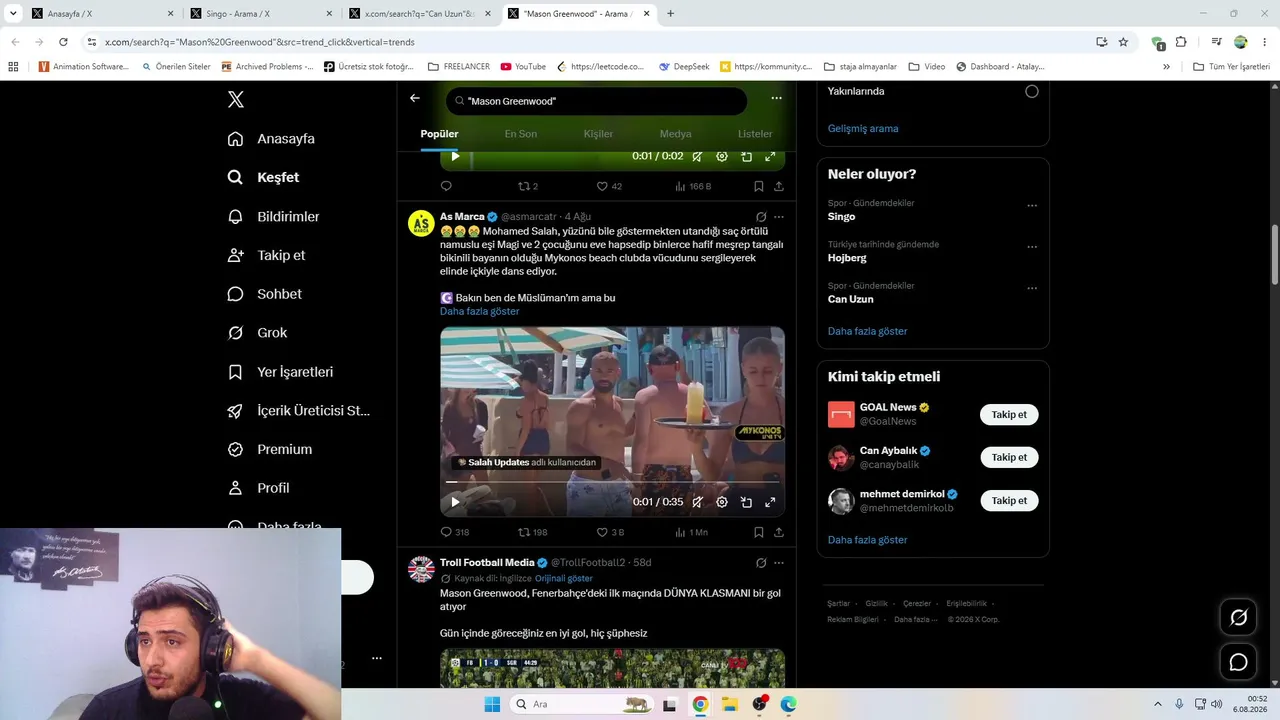Switch to Popüler tab

(x=439, y=134)
